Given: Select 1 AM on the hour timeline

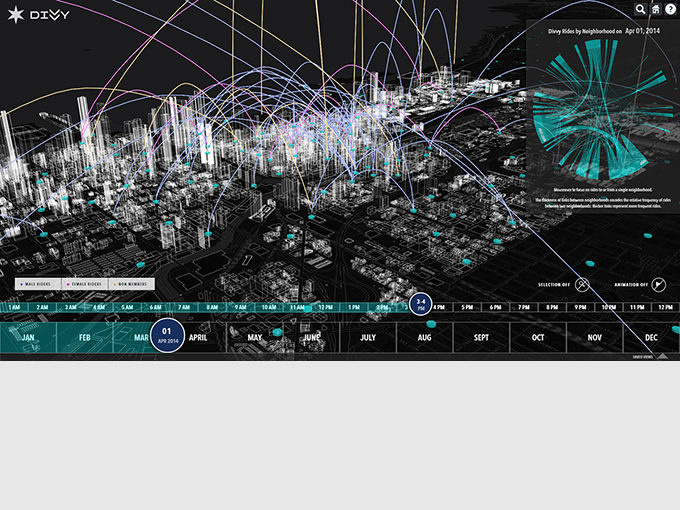Looking at the screenshot, I should 14,307.
